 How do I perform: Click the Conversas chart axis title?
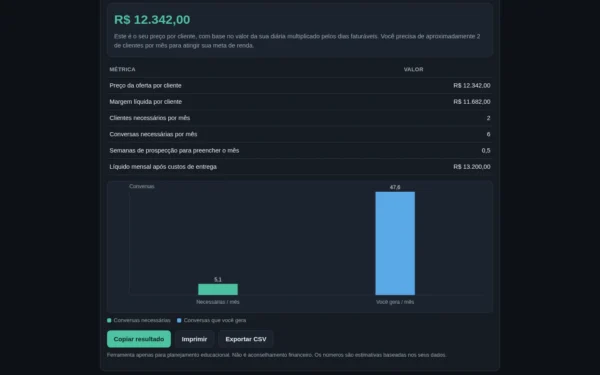[142, 186]
